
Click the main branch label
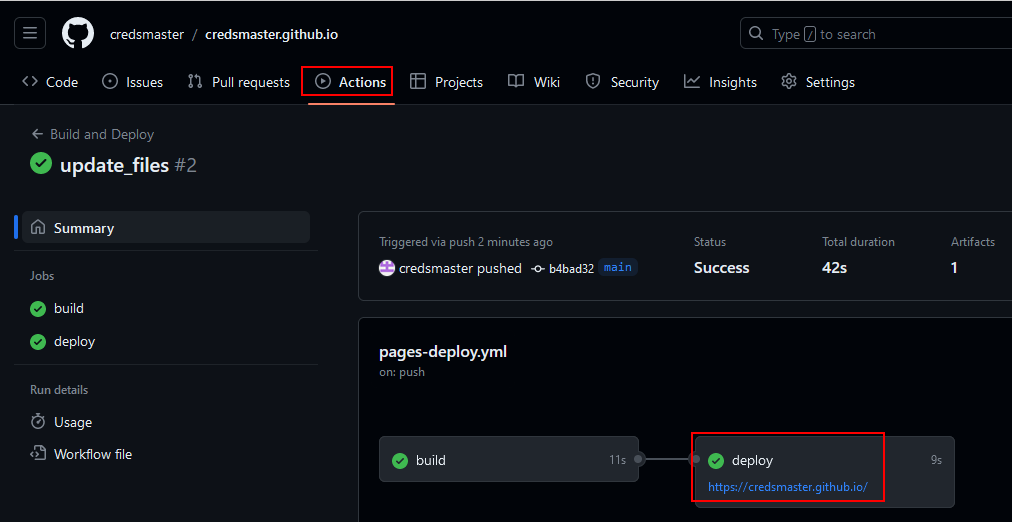tap(618, 267)
